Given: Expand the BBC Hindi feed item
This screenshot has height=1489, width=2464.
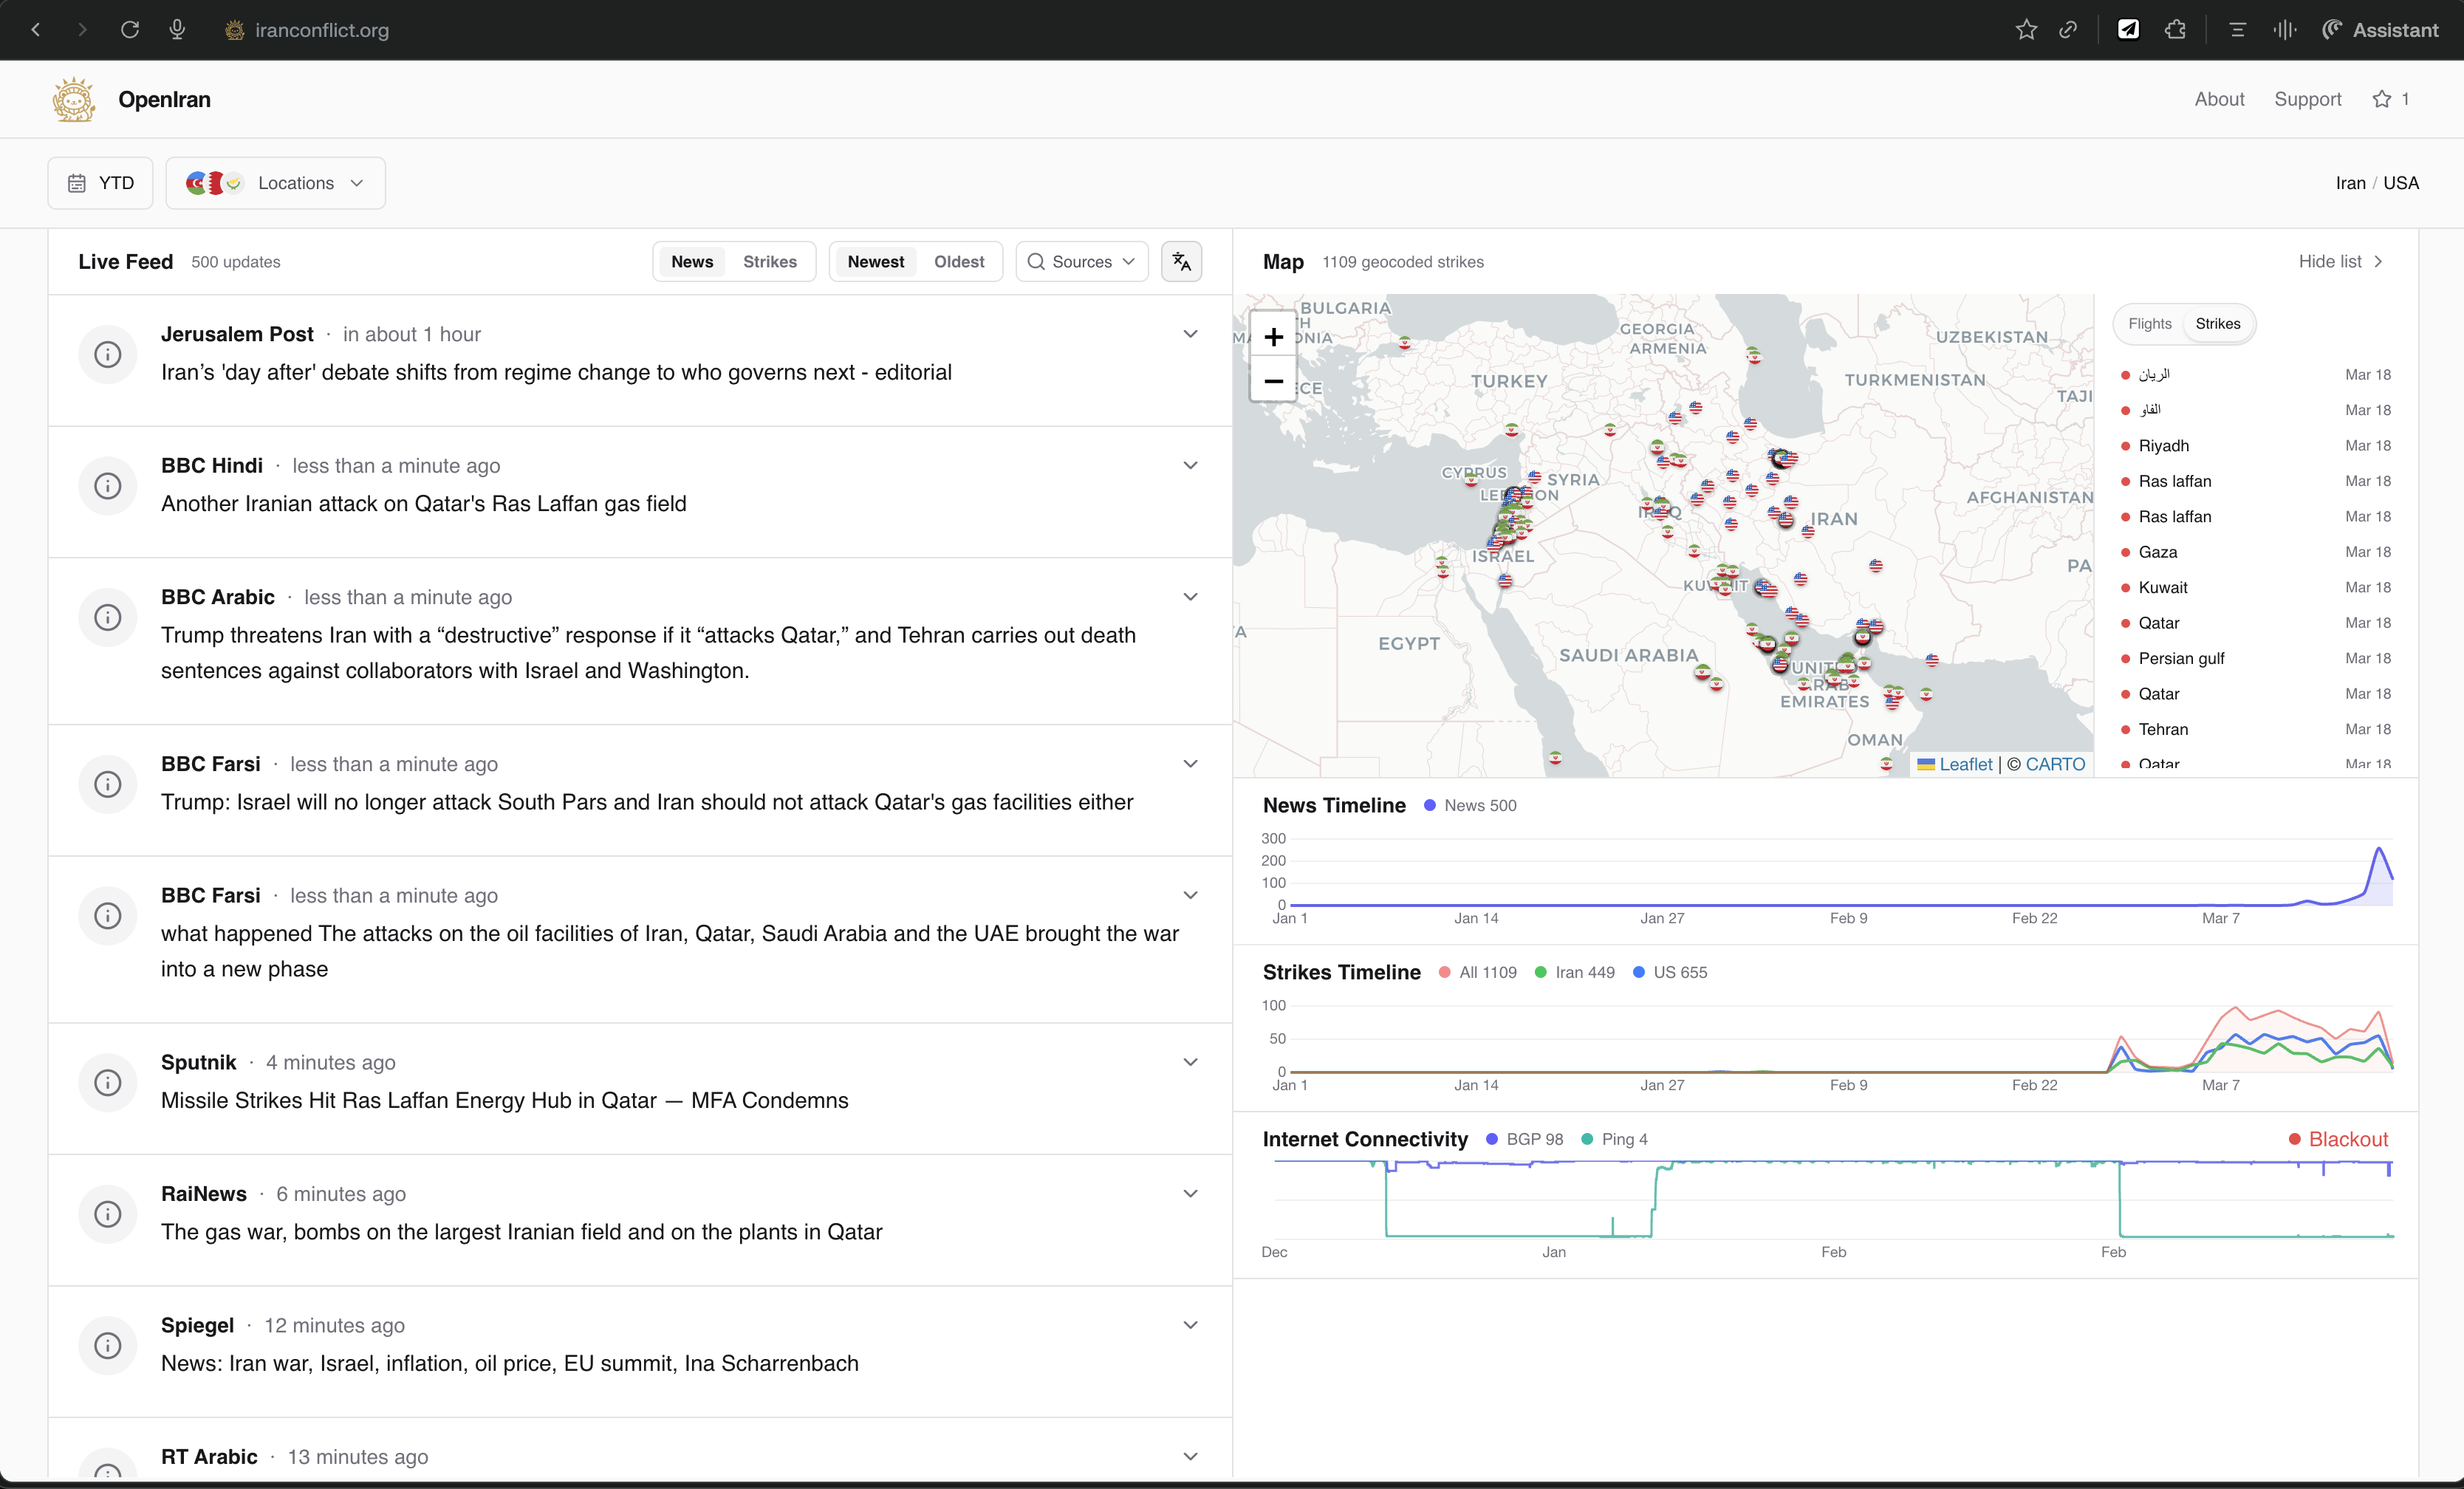Looking at the screenshot, I should tap(1190, 465).
